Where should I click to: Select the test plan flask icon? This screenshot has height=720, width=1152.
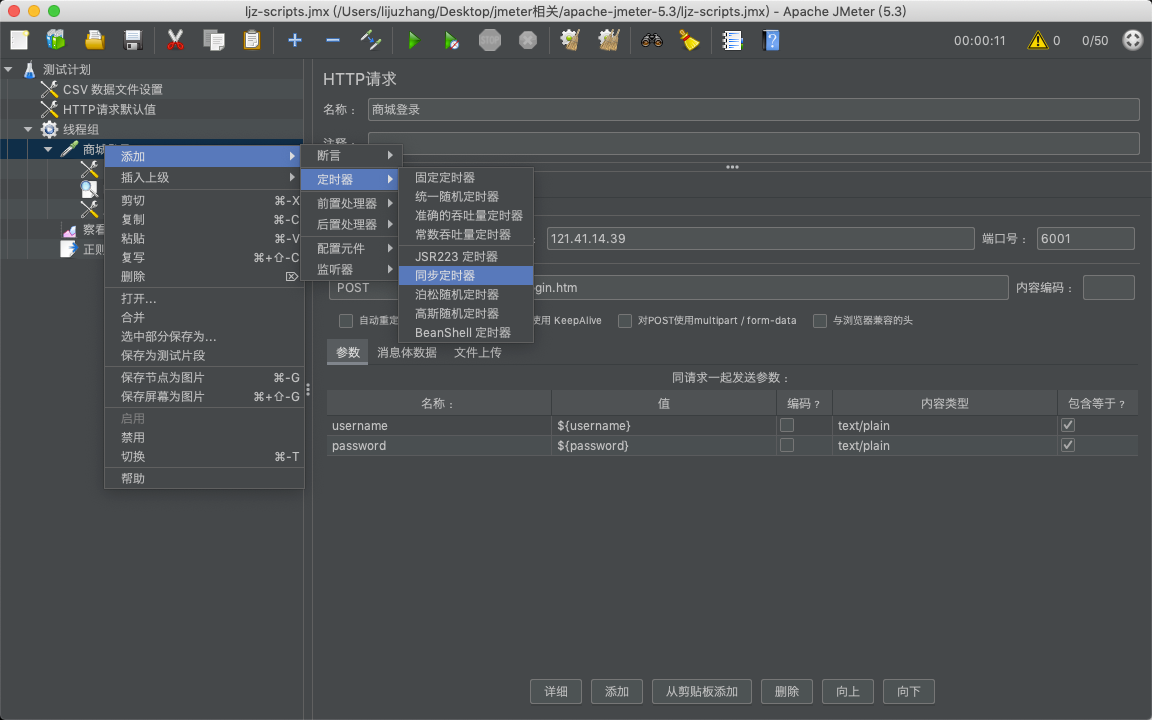pyautogui.click(x=29, y=70)
